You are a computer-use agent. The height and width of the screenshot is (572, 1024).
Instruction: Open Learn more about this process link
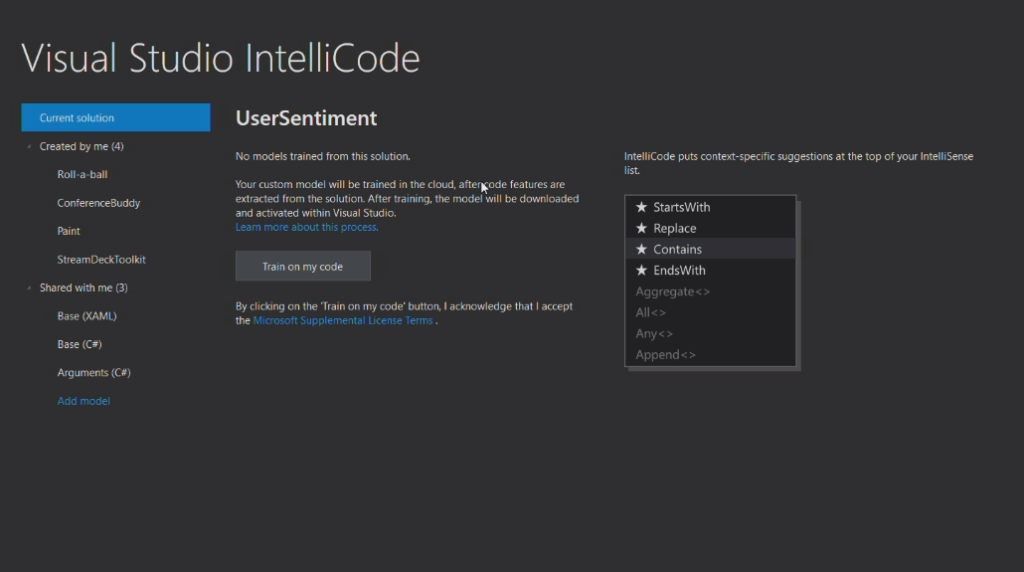click(x=307, y=227)
